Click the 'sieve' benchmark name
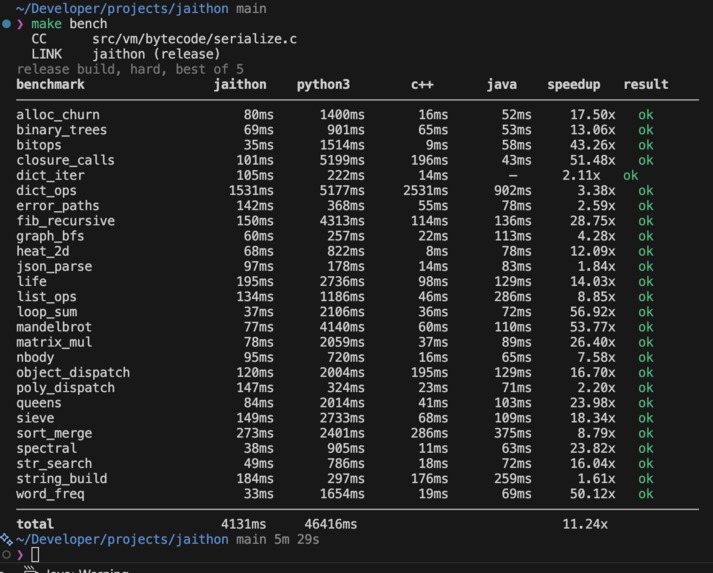This screenshot has width=713, height=573. (x=35, y=418)
